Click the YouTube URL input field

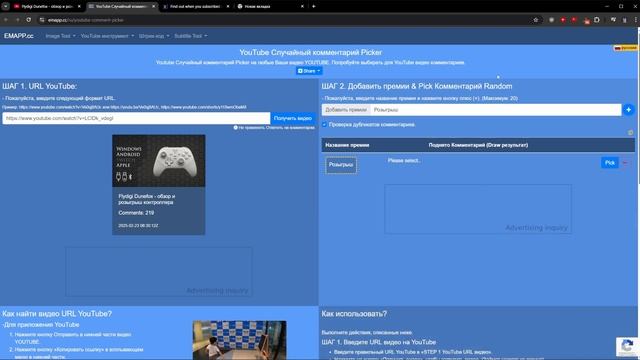[136, 118]
